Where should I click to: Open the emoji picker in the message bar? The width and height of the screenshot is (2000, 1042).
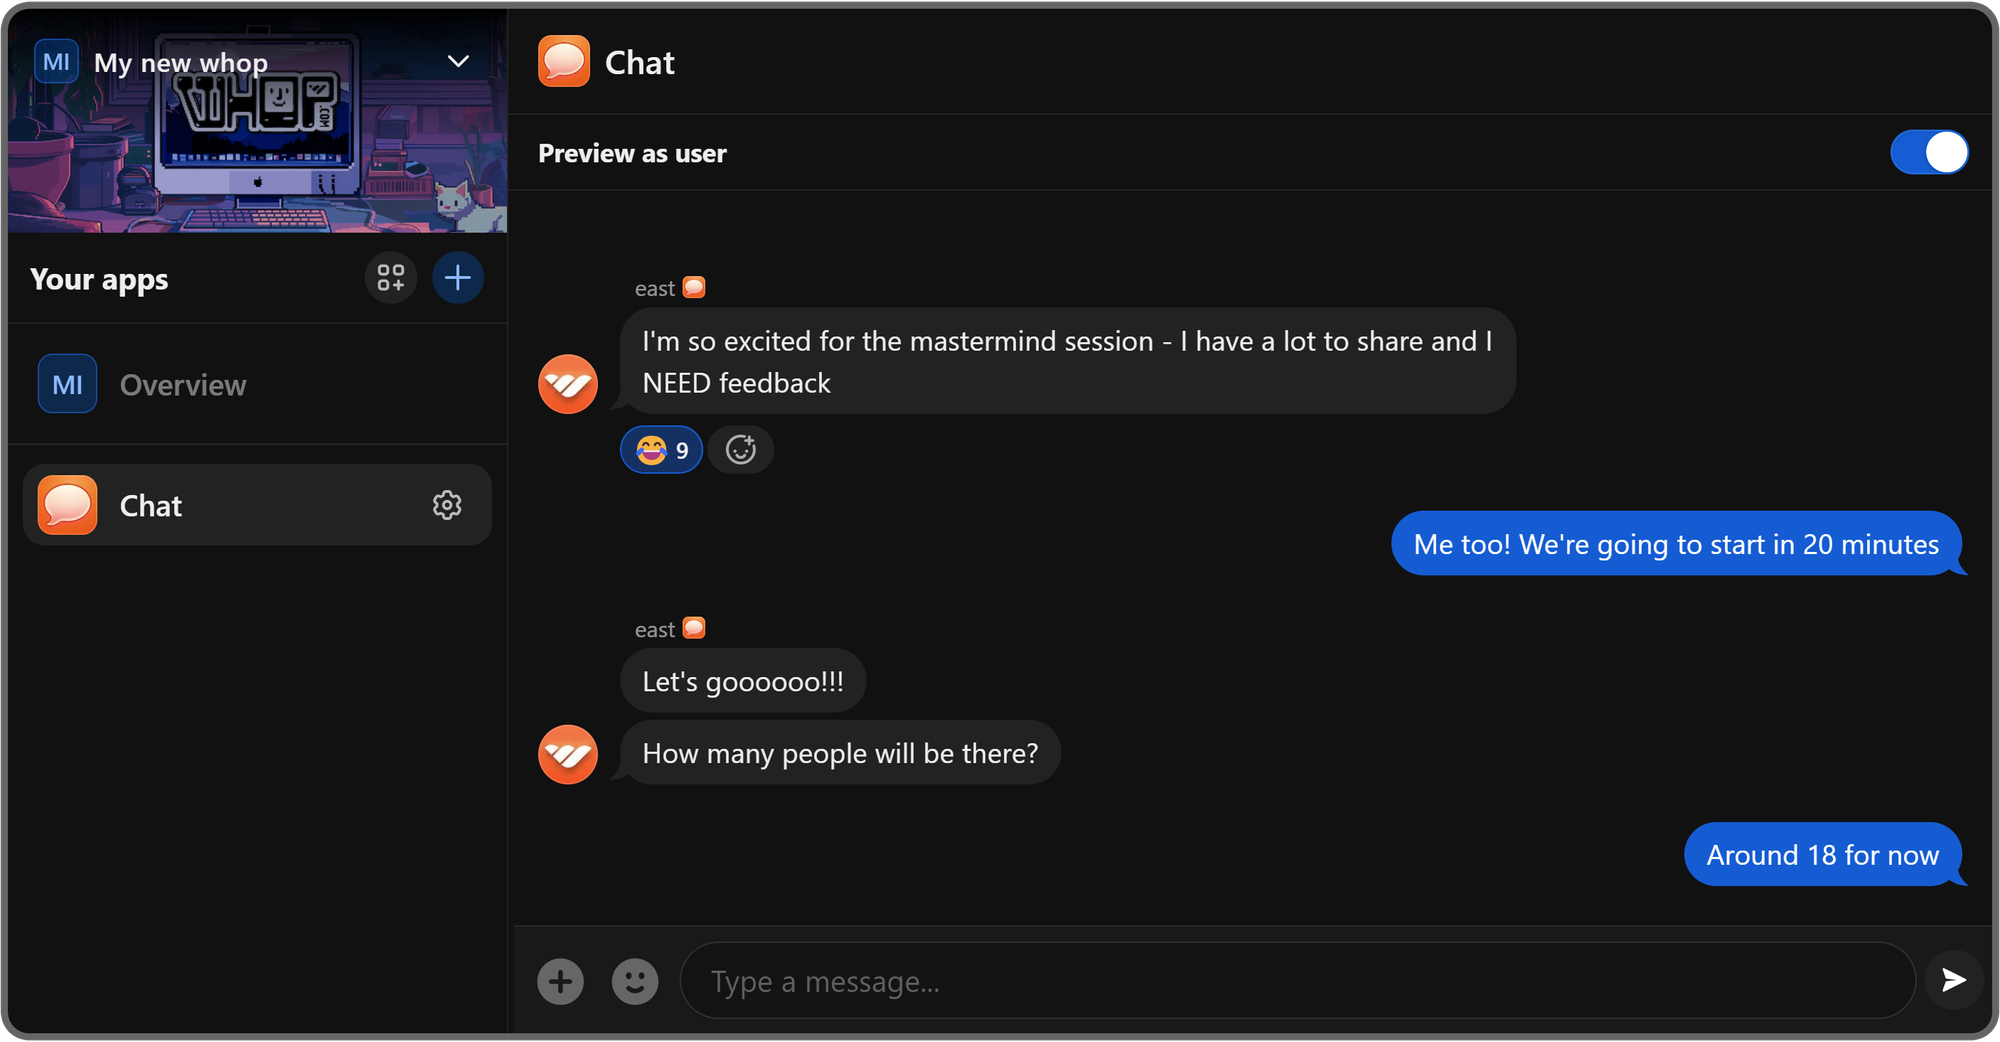[634, 981]
